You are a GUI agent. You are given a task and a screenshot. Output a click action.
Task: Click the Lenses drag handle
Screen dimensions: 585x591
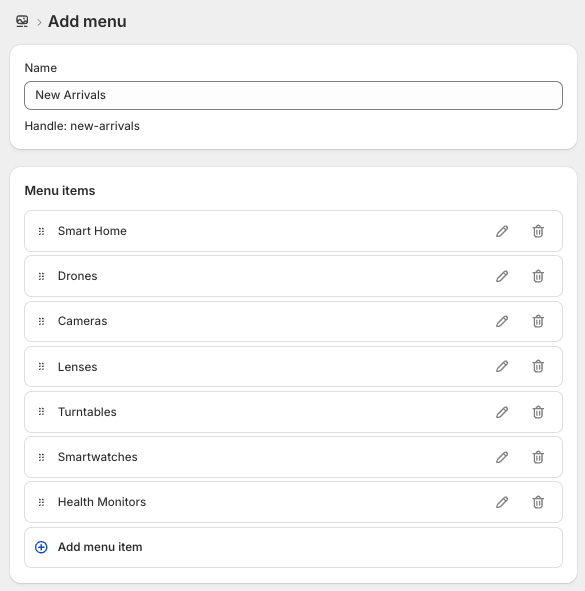tap(41, 366)
